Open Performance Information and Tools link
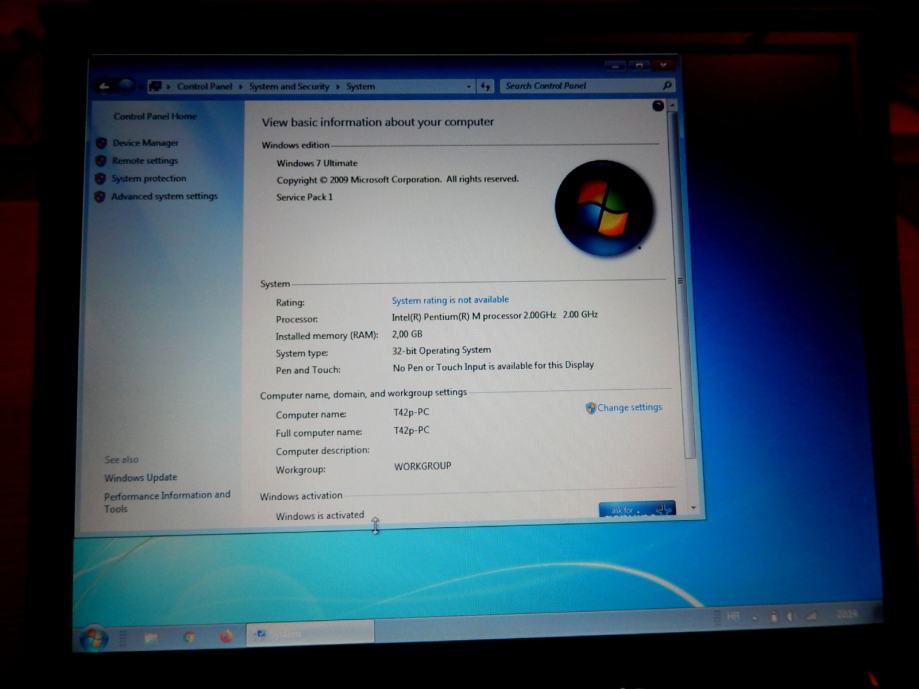919x689 pixels. 167,502
